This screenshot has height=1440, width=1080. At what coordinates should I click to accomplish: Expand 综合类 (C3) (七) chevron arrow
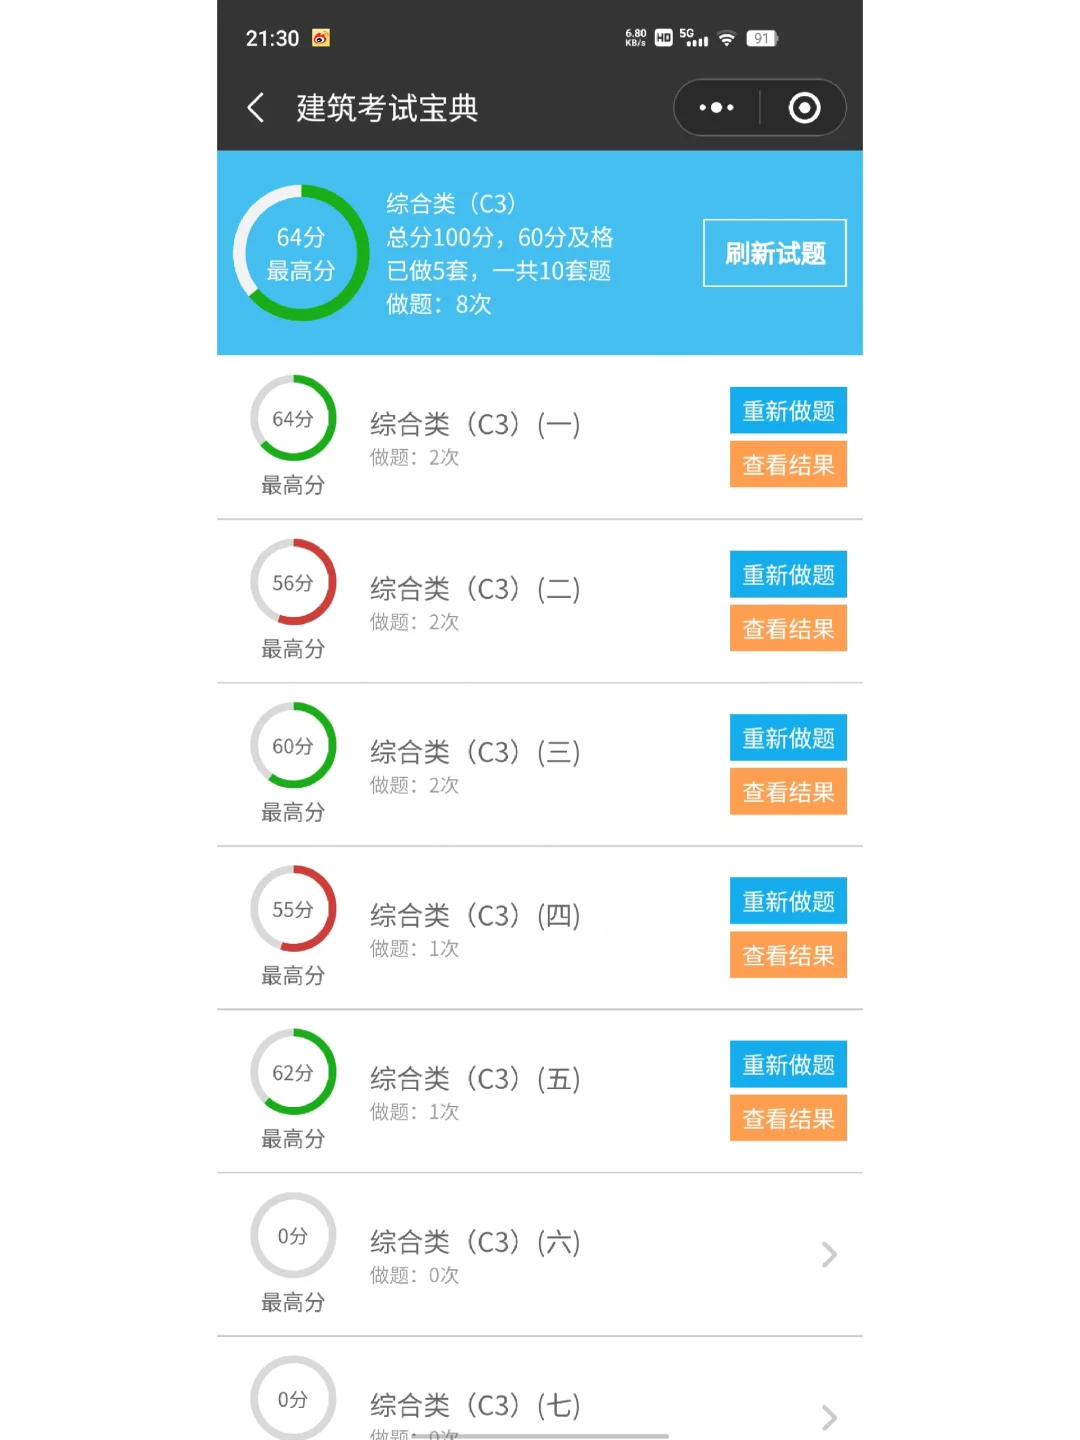click(829, 1417)
